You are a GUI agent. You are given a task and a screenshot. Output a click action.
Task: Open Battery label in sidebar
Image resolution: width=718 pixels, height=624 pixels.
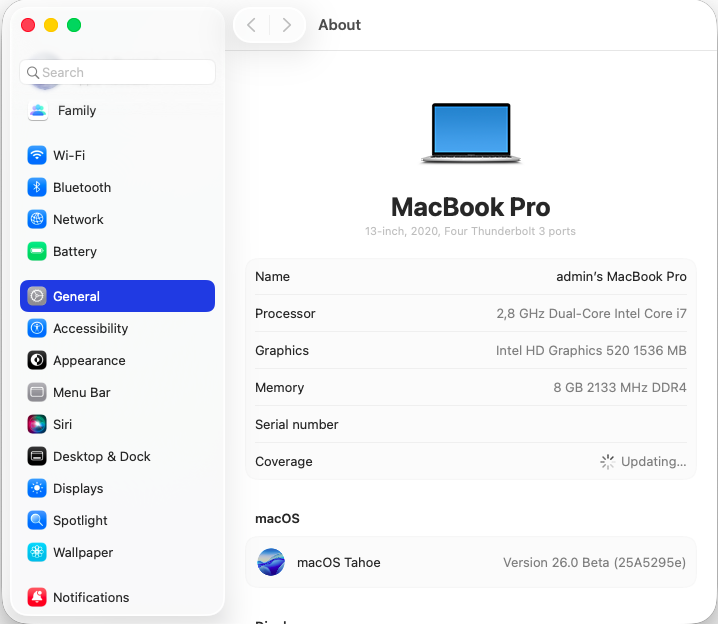75,251
